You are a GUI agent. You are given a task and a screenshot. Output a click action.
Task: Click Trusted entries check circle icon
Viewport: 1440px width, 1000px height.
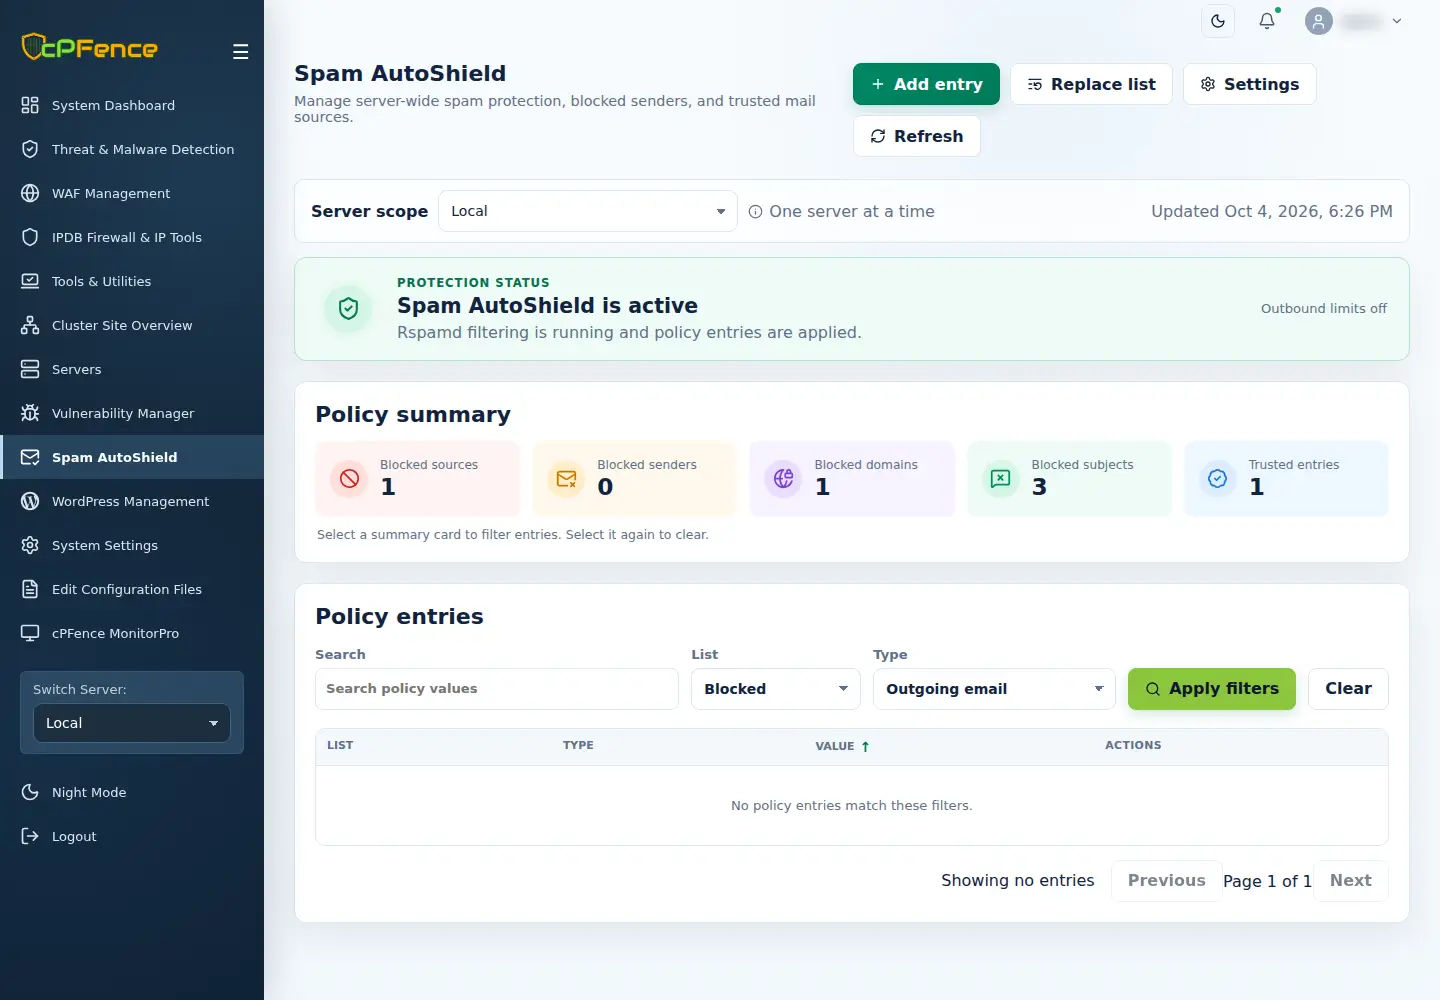pyautogui.click(x=1217, y=479)
